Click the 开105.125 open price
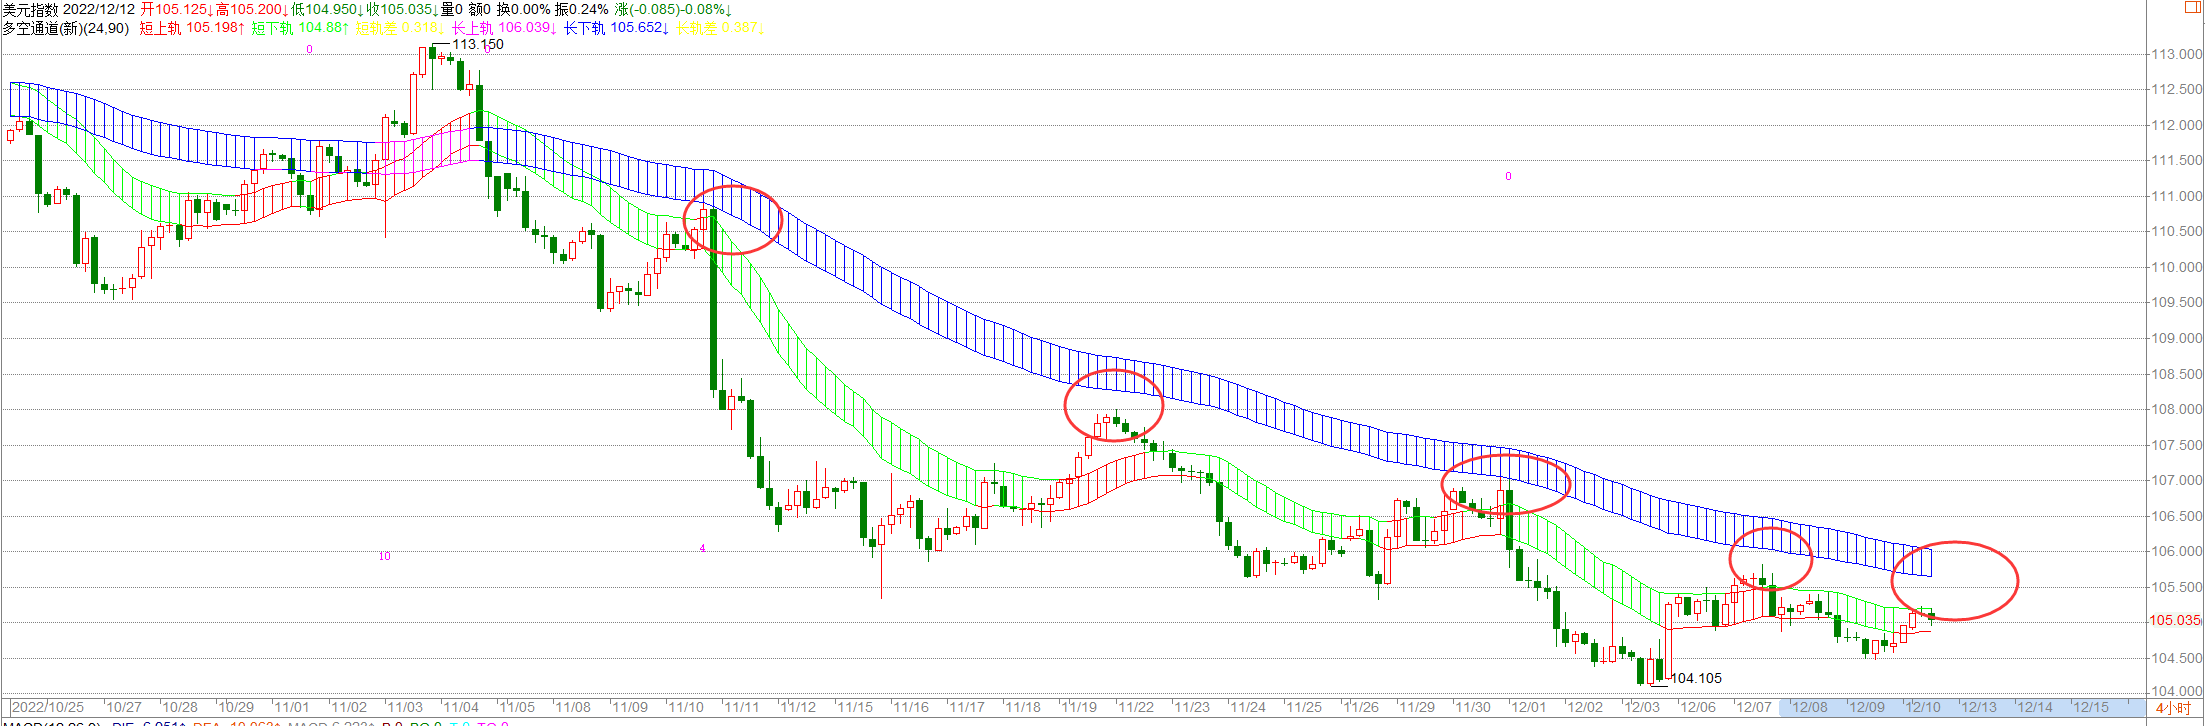Viewport: 2205px width, 726px height. click(177, 9)
